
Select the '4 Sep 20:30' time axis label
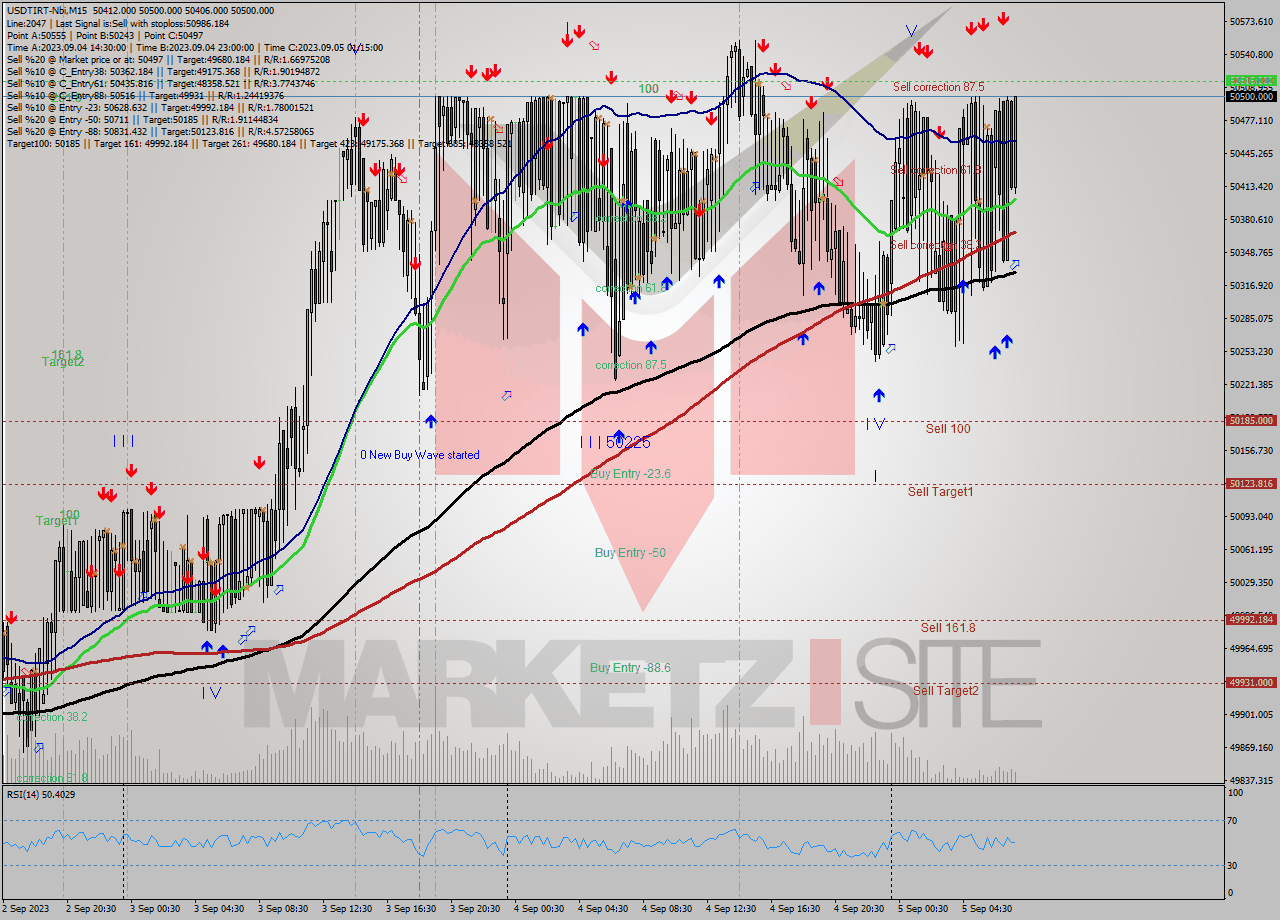point(860,909)
